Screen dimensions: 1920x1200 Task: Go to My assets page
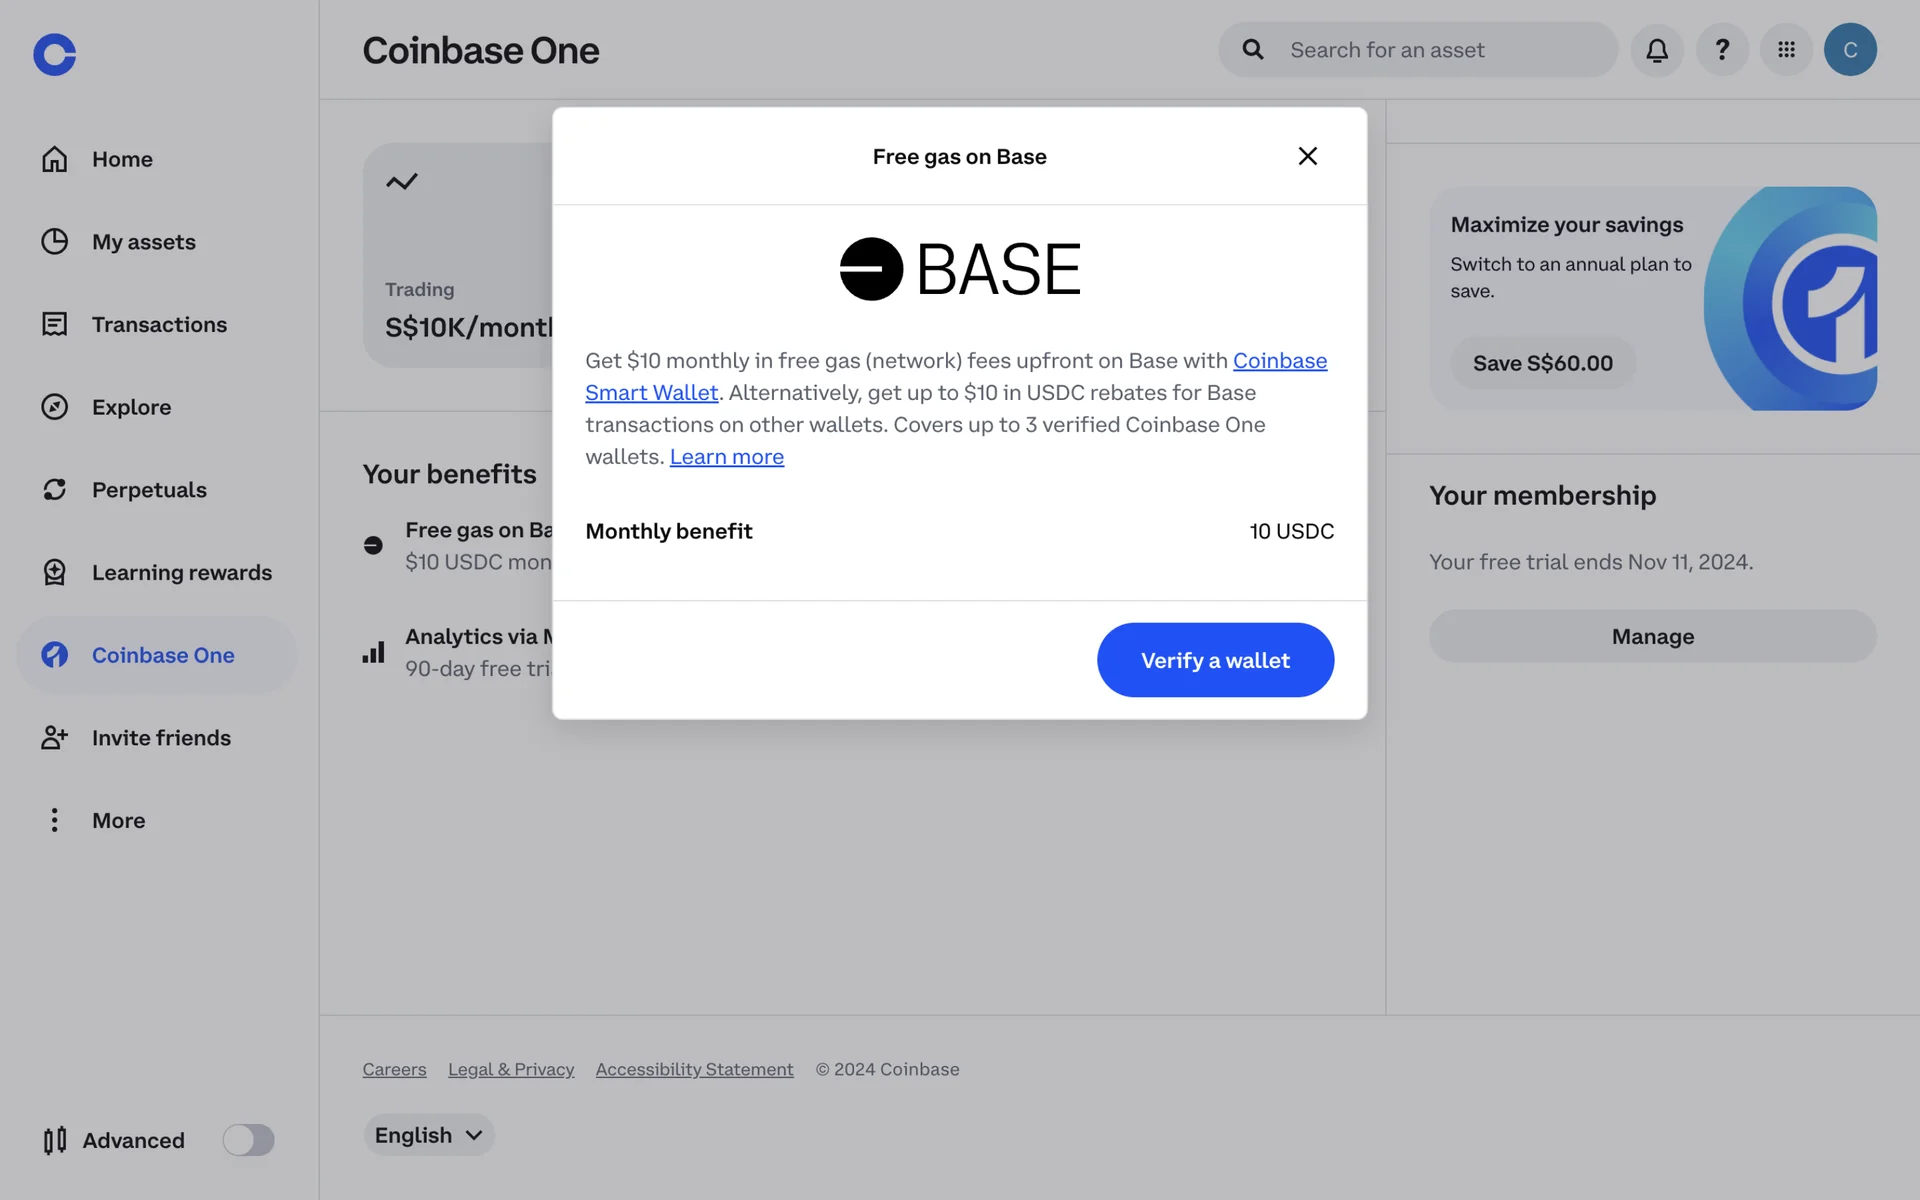tap(143, 242)
